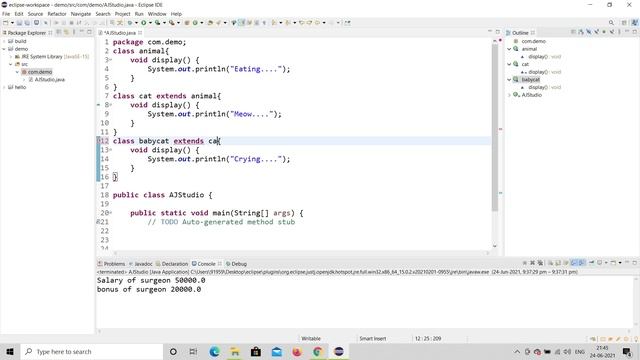This screenshot has height=360, width=640.
Task: Click the Search magnifier icon top right
Action: click(x=611, y=23)
